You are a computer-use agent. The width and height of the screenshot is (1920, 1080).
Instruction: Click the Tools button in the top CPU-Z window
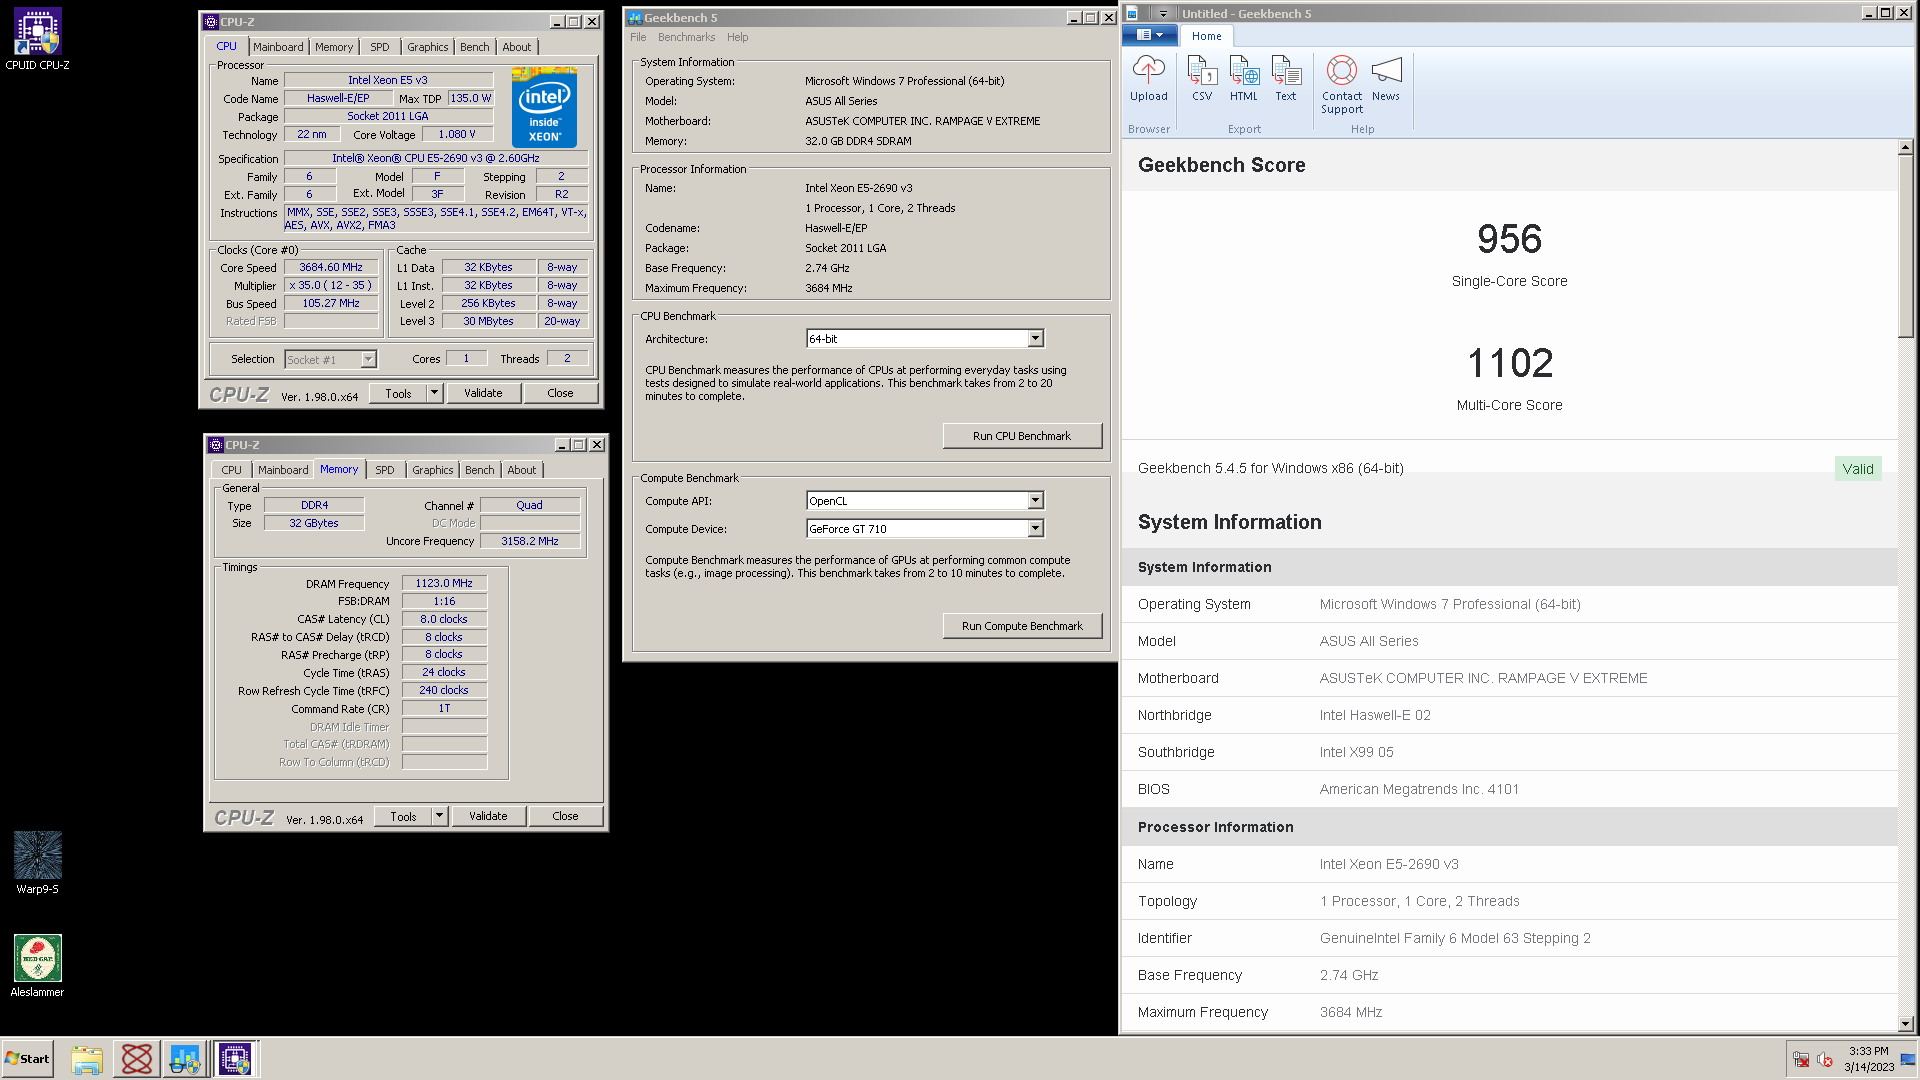pos(398,394)
